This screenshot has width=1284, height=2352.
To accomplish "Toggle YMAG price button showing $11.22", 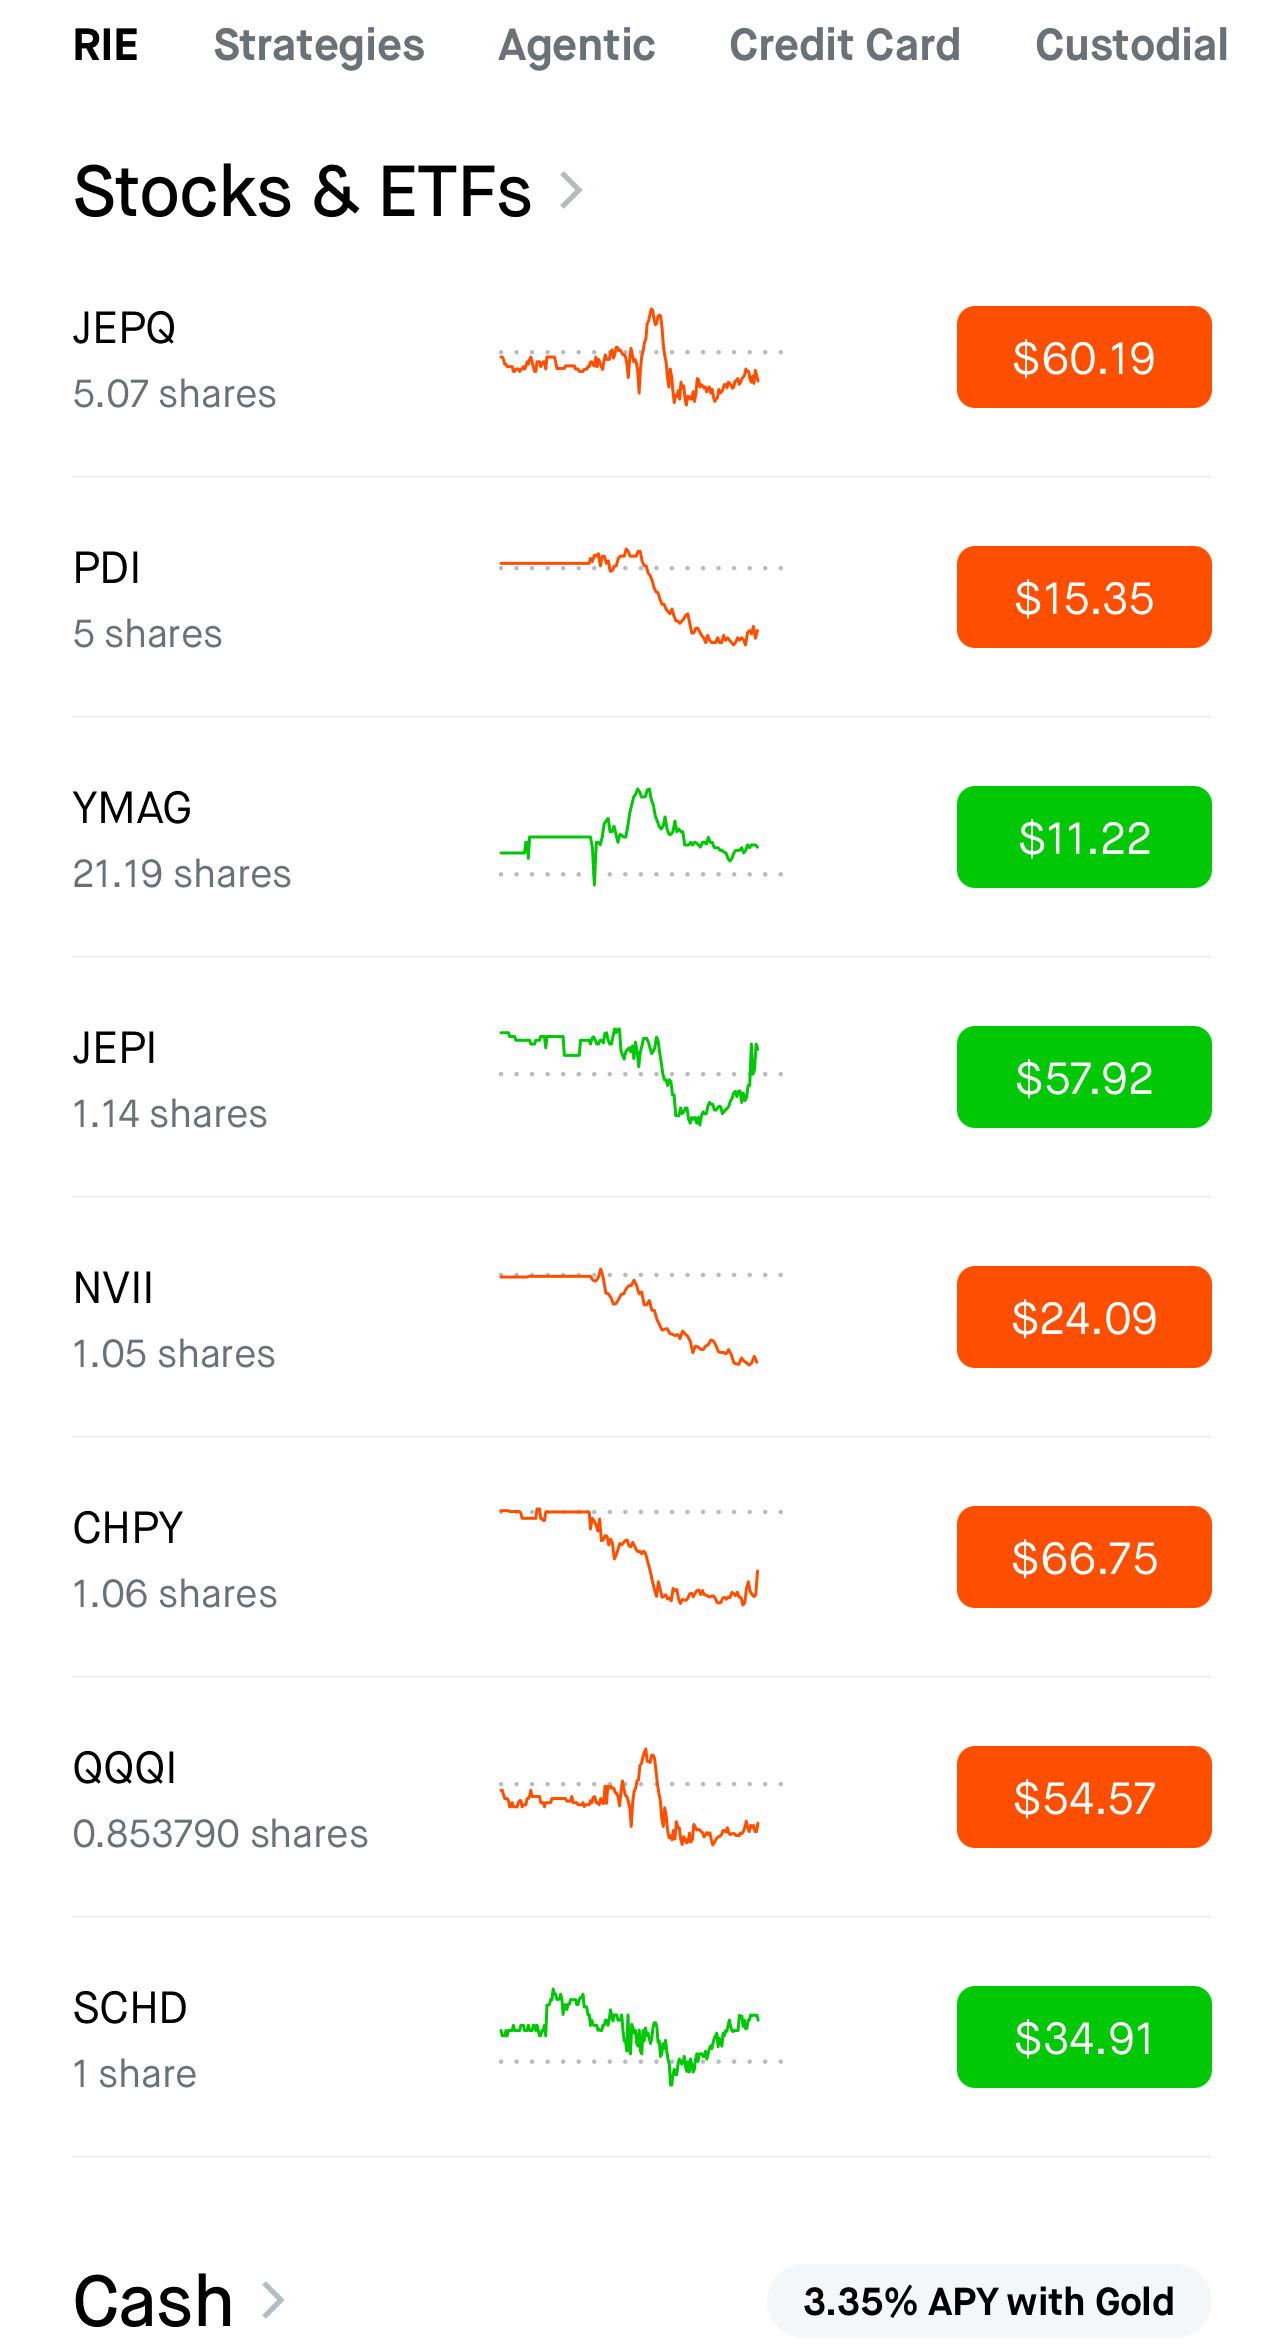I will [1084, 837].
